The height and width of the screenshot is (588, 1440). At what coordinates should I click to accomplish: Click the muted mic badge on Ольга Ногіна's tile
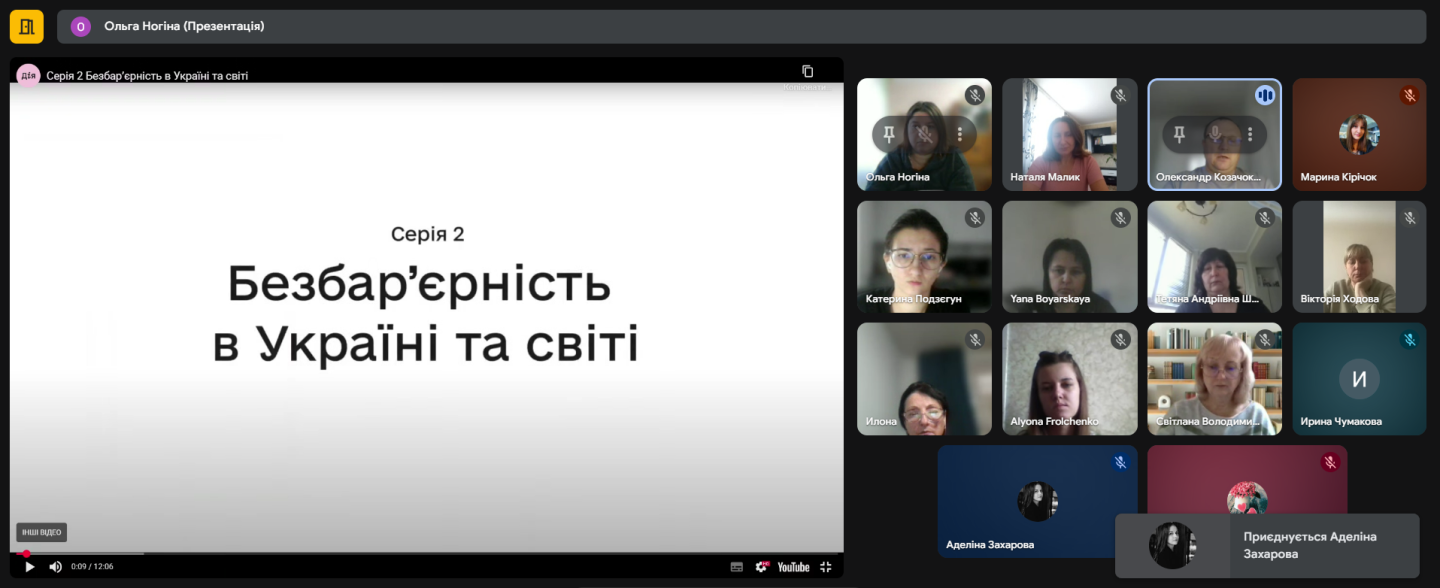coord(975,95)
